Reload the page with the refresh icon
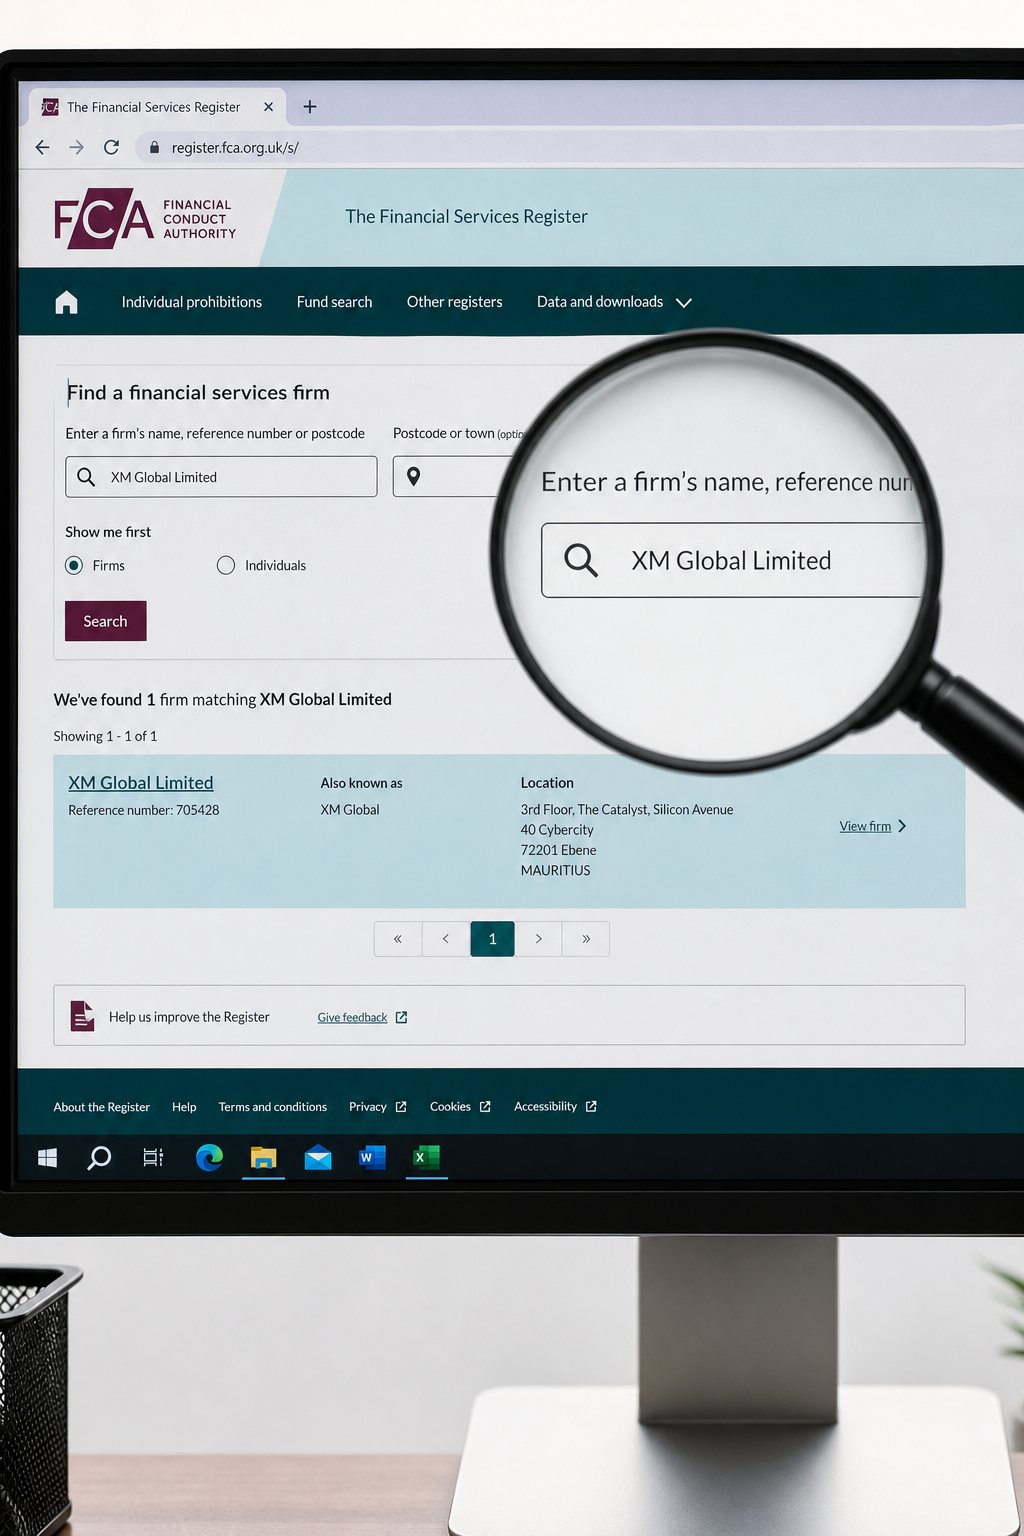 point(111,147)
